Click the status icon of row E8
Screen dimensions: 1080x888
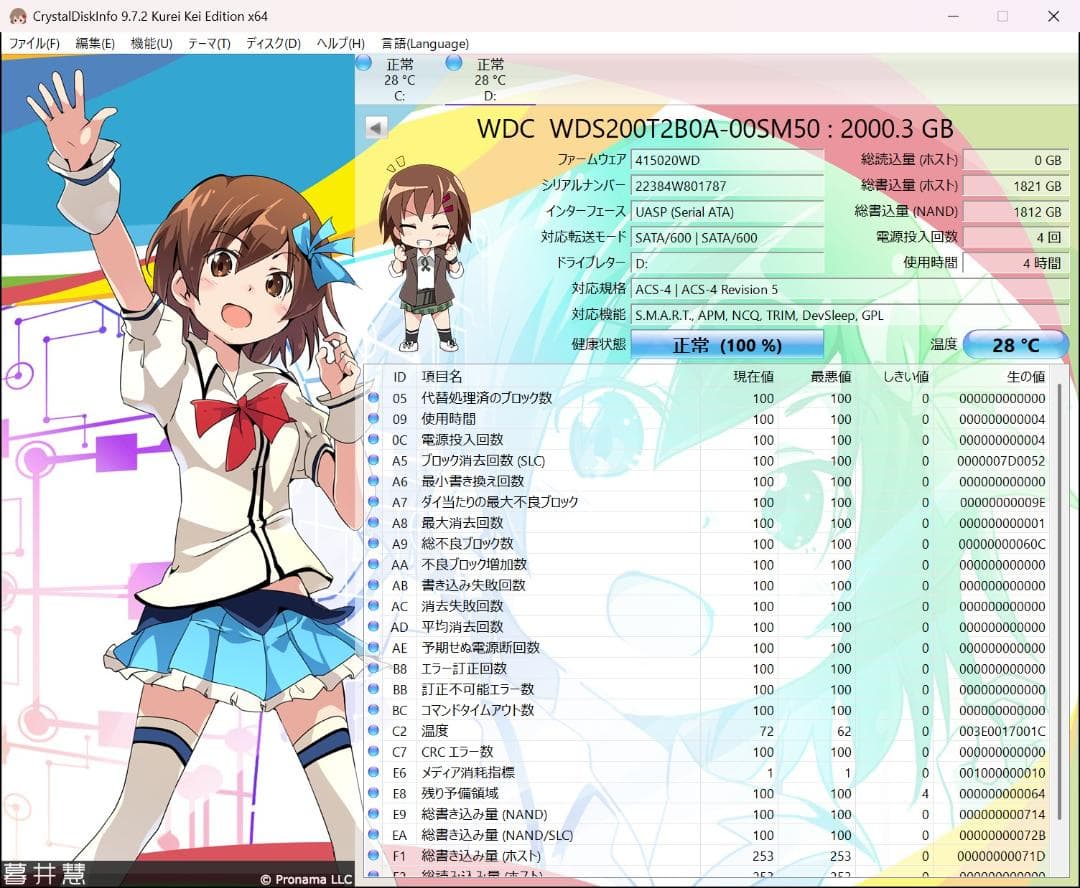(373, 793)
